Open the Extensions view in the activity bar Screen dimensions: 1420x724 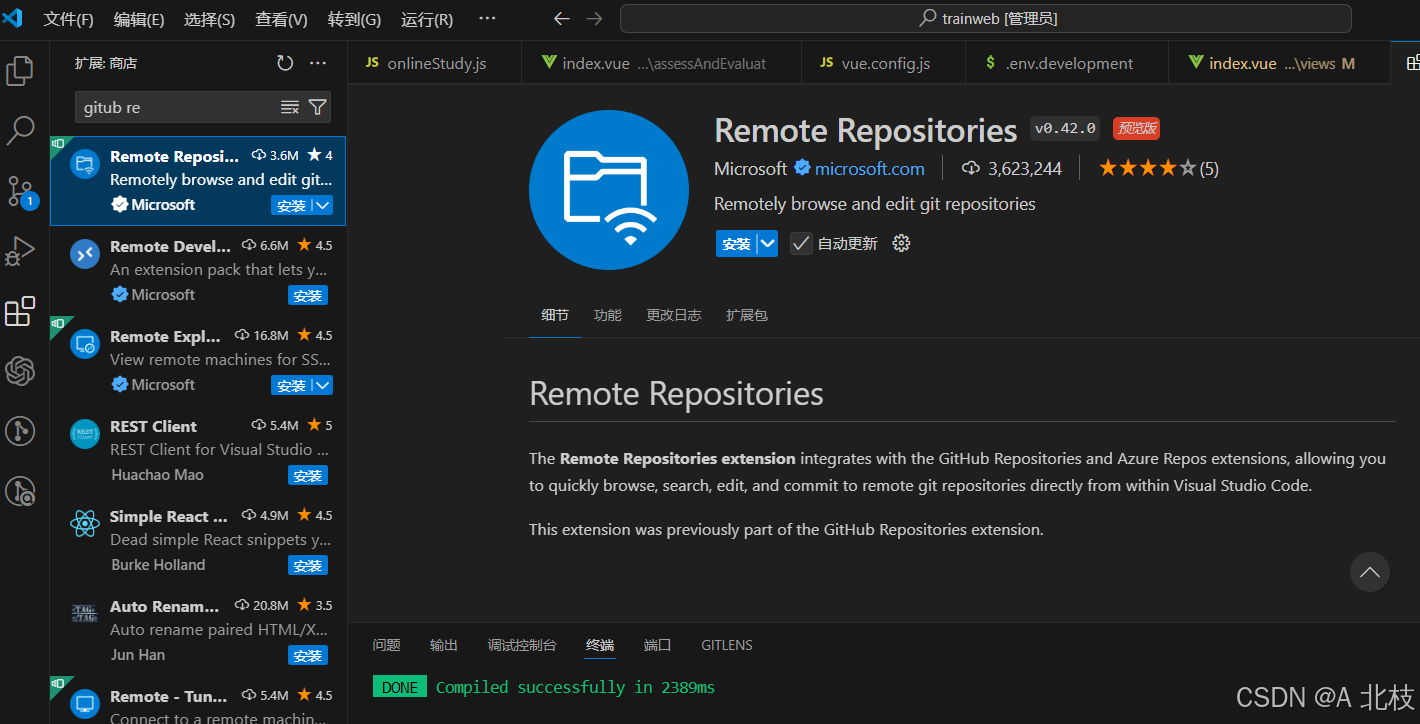pyautogui.click(x=20, y=311)
